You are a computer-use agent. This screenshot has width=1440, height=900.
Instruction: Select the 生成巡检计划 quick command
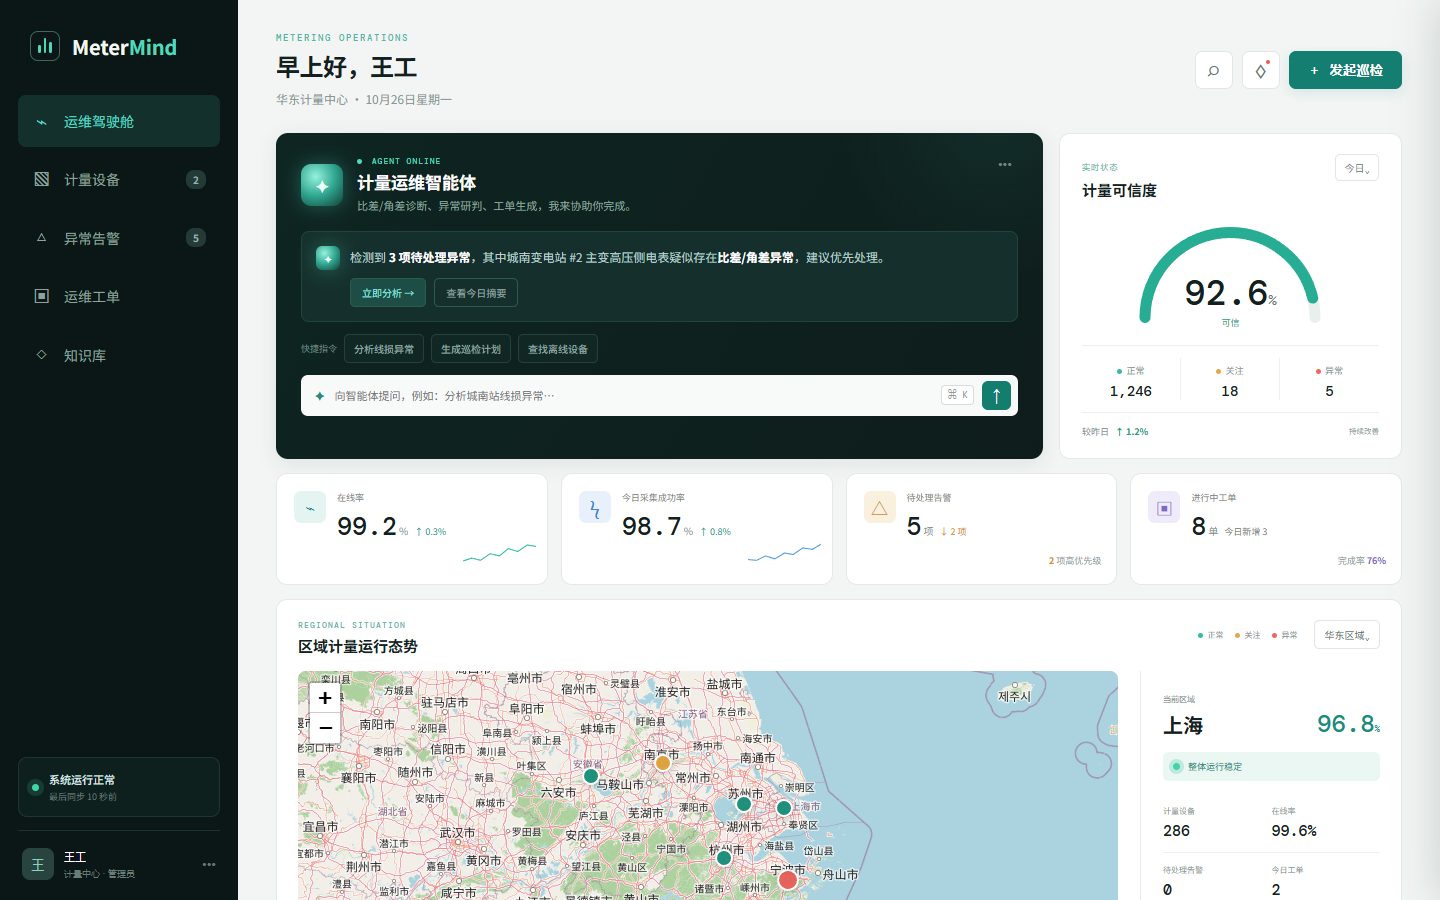(x=471, y=349)
